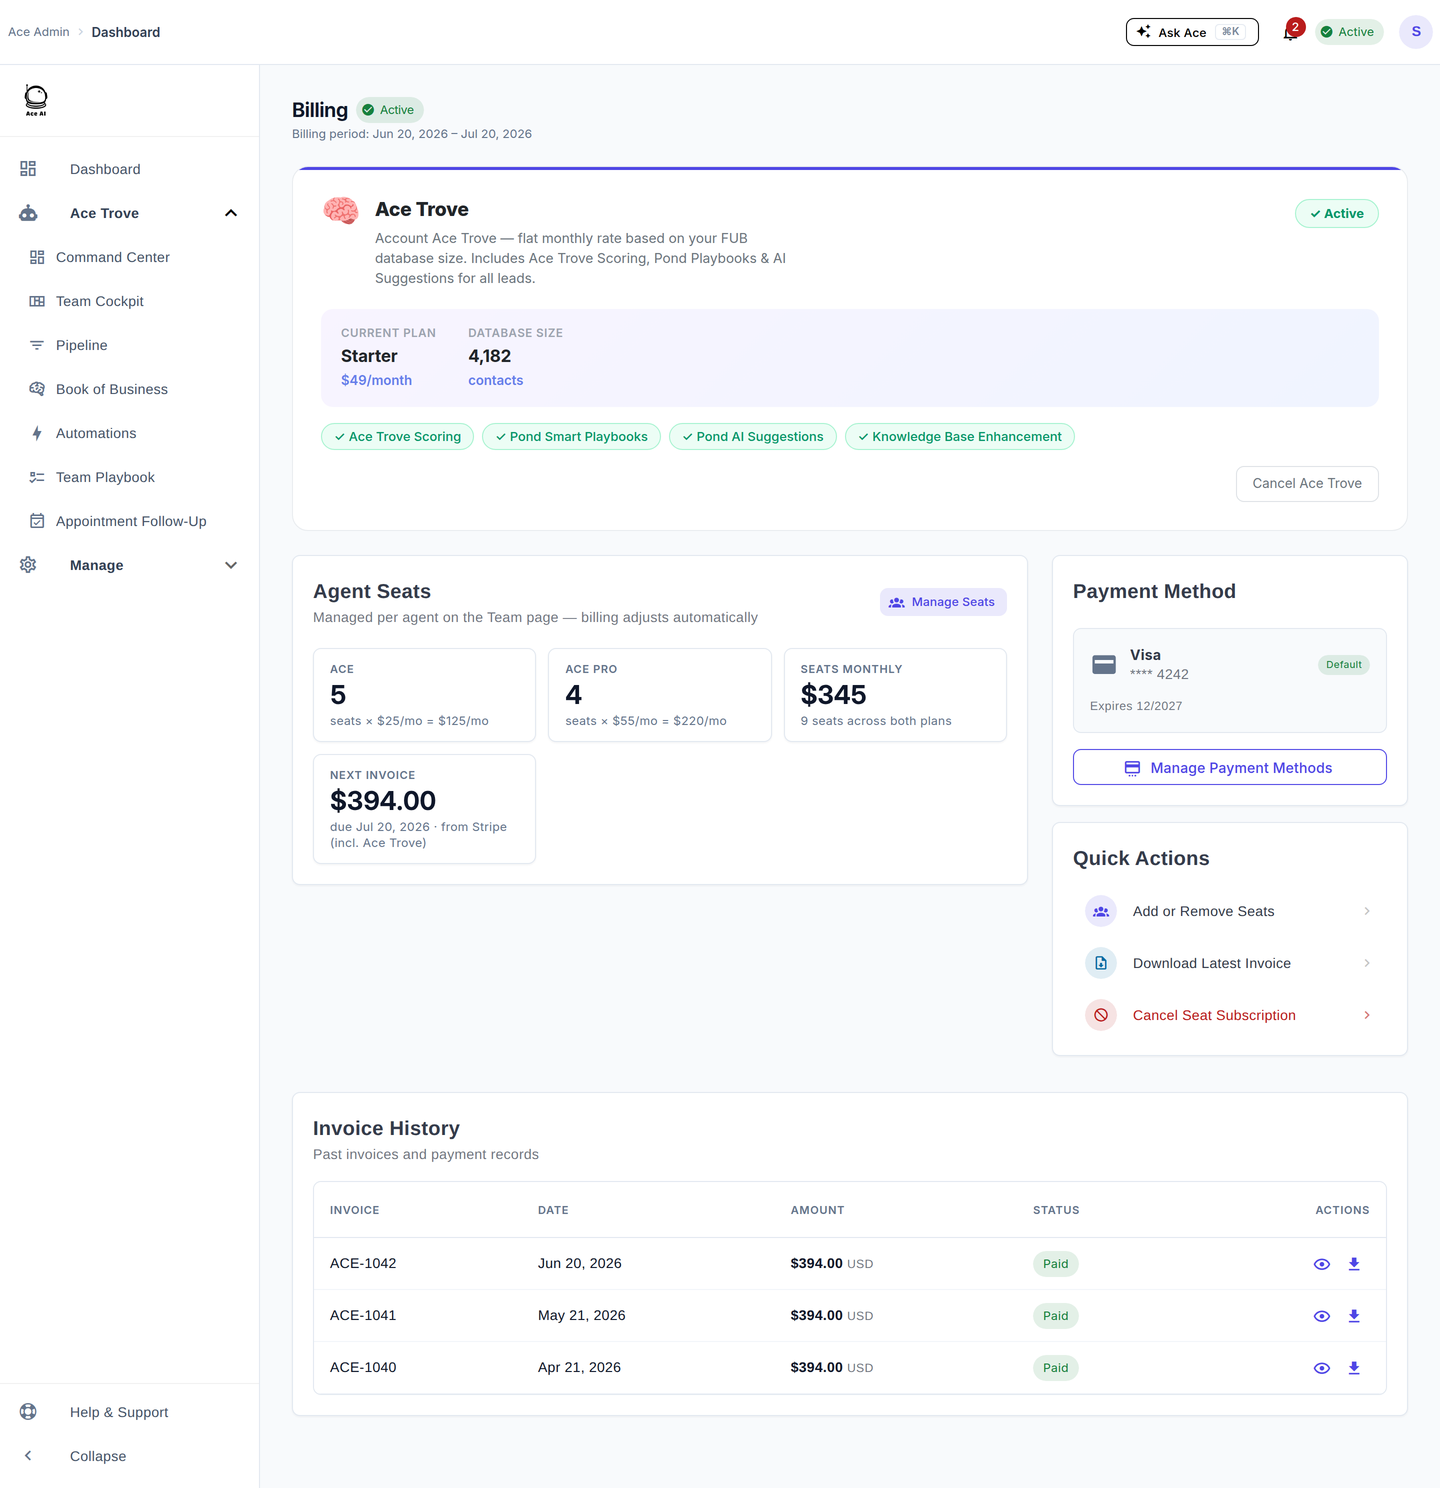Click the Ace Trove Scoring feature tag
Image resolution: width=1440 pixels, height=1488 pixels.
pos(397,437)
